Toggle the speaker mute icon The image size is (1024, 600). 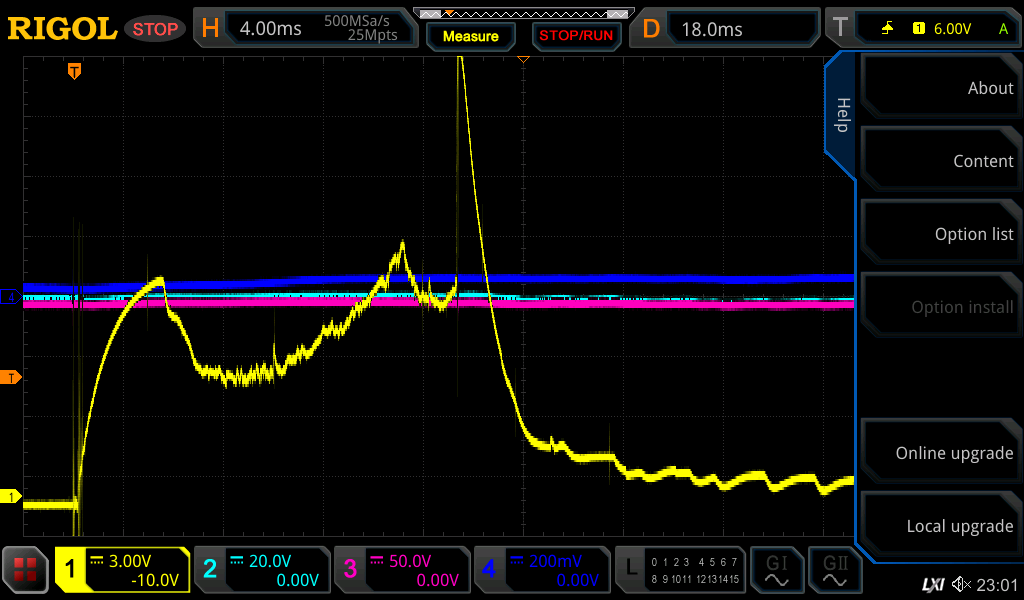[961, 584]
